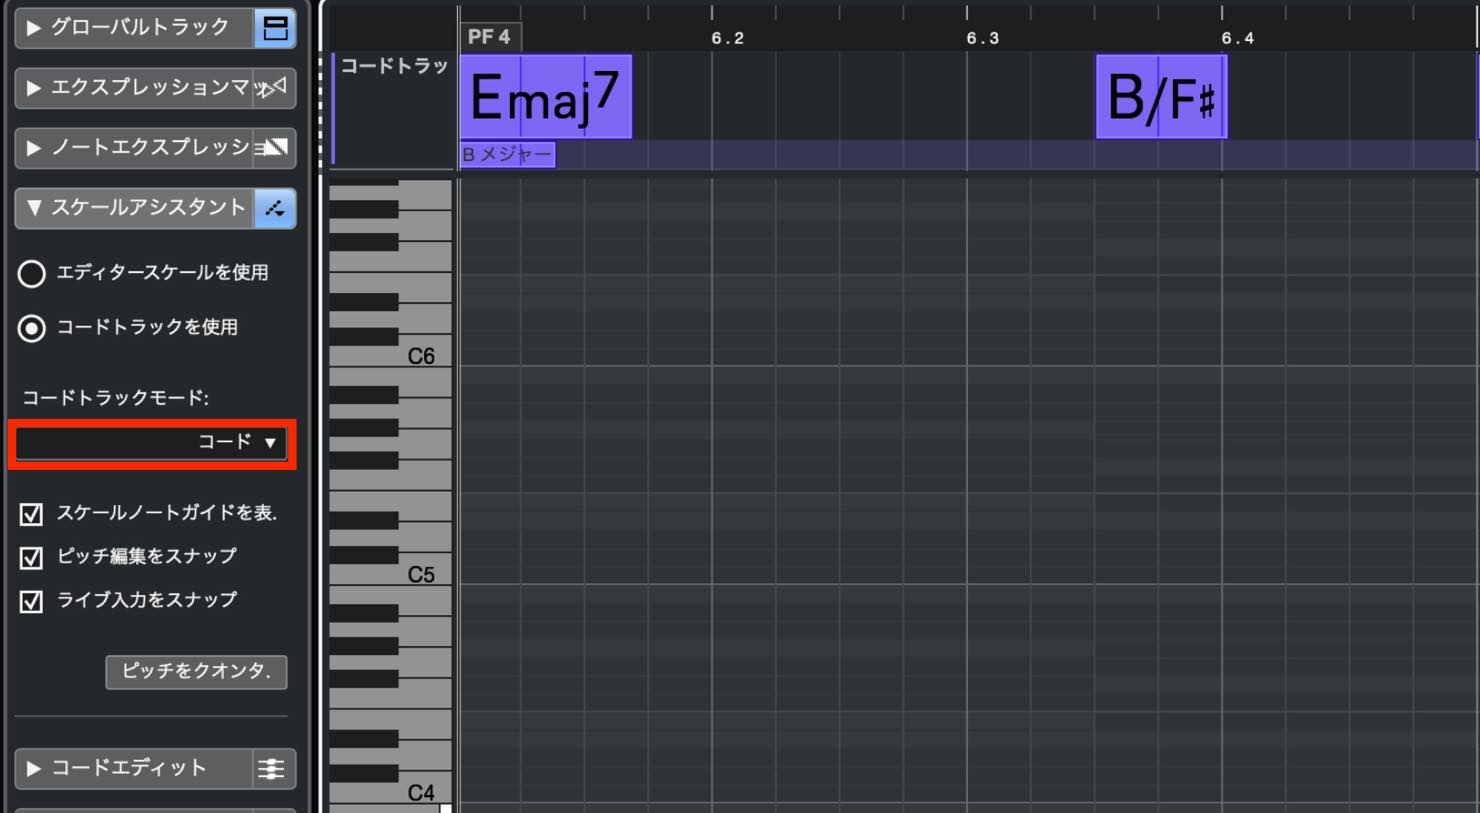The image size is (1480, 813).
Task: Click the ピッチをクオンタイズ button
Action: click(196, 672)
